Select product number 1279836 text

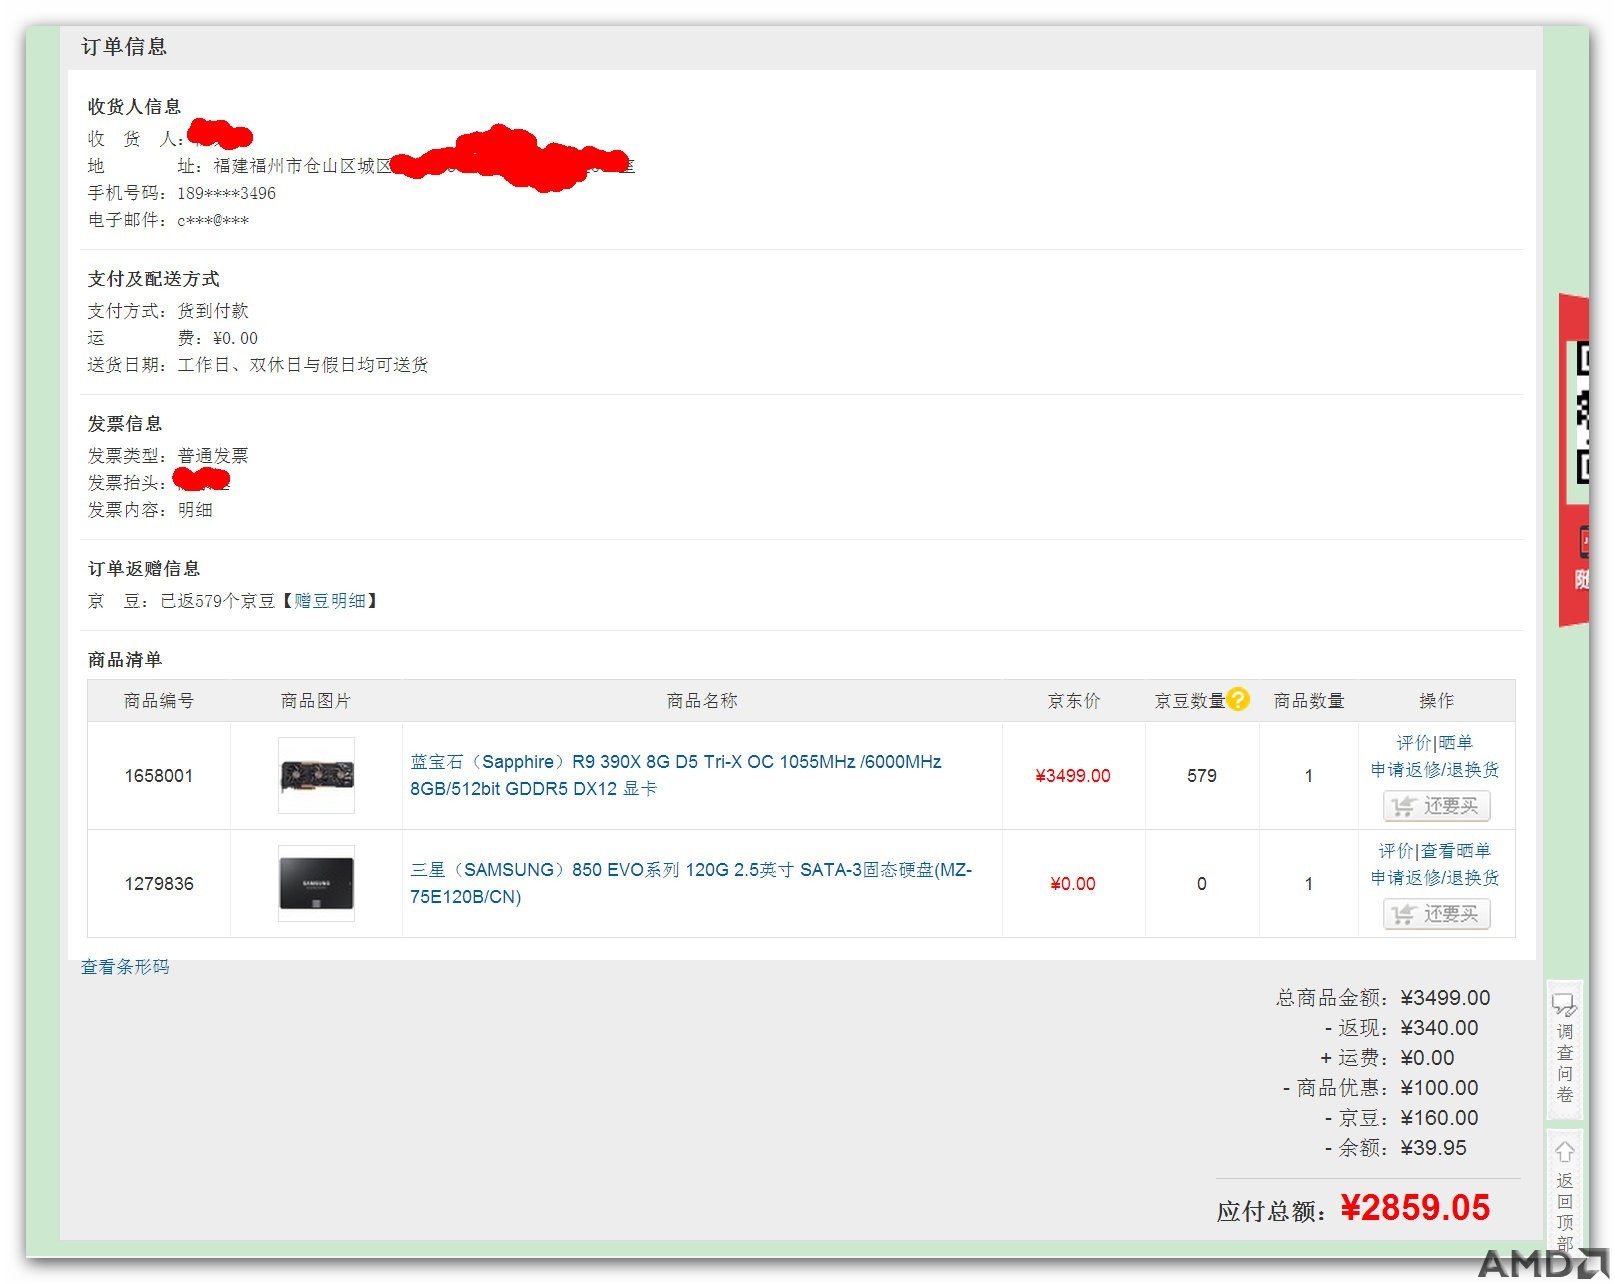pos(159,884)
